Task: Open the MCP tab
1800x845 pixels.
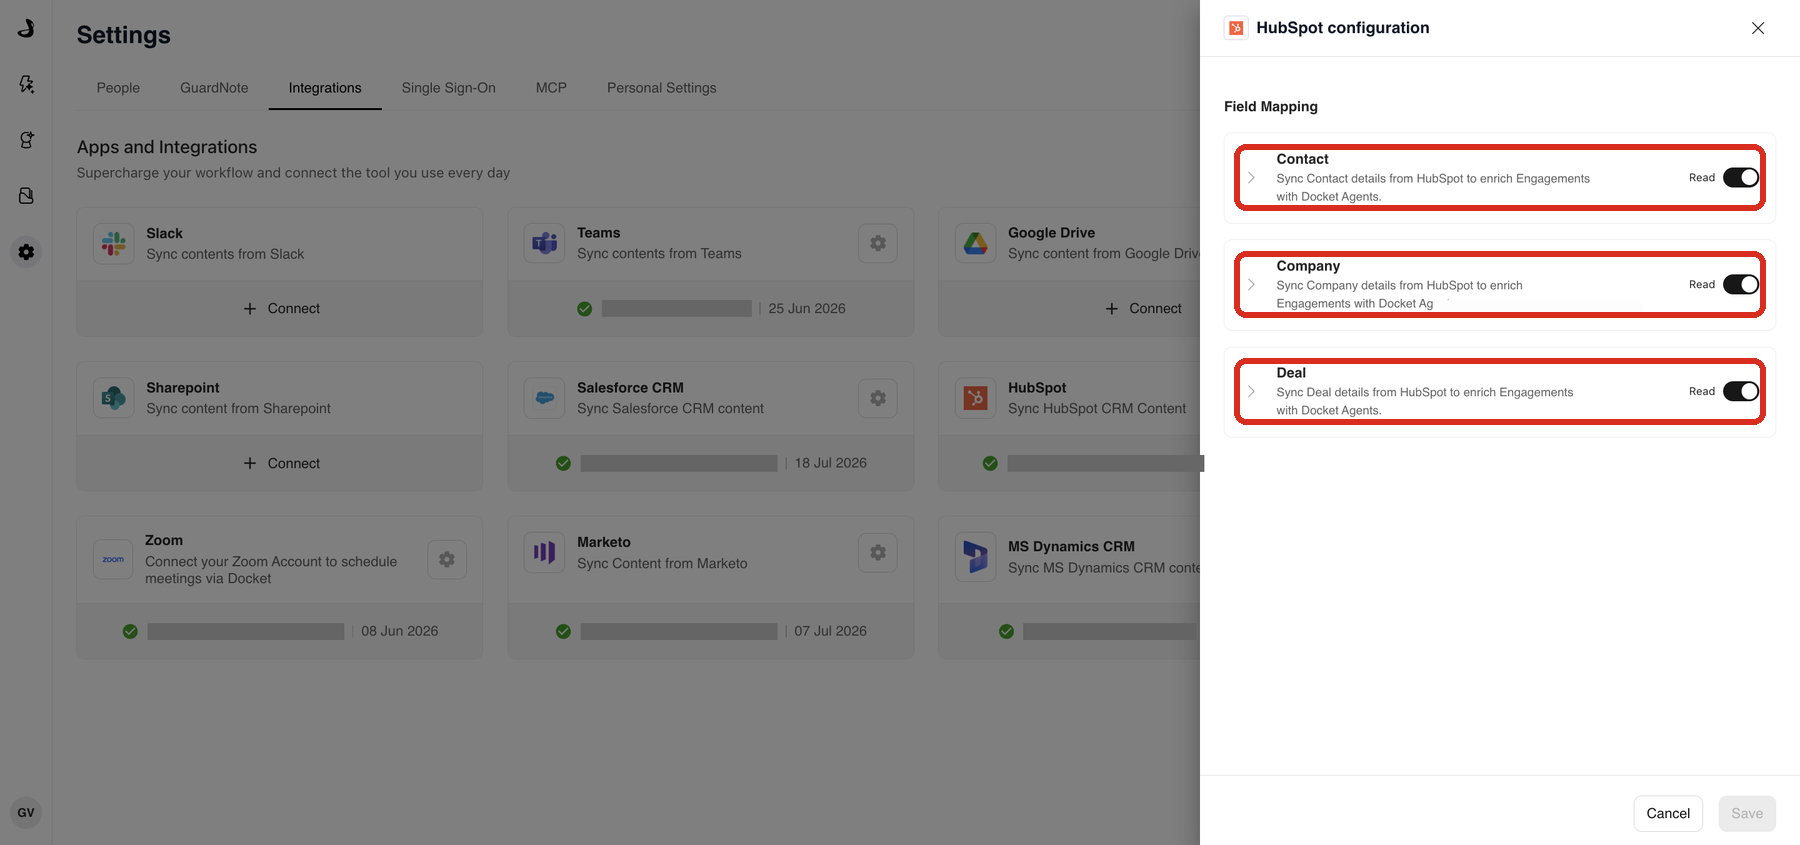Action: point(551,88)
